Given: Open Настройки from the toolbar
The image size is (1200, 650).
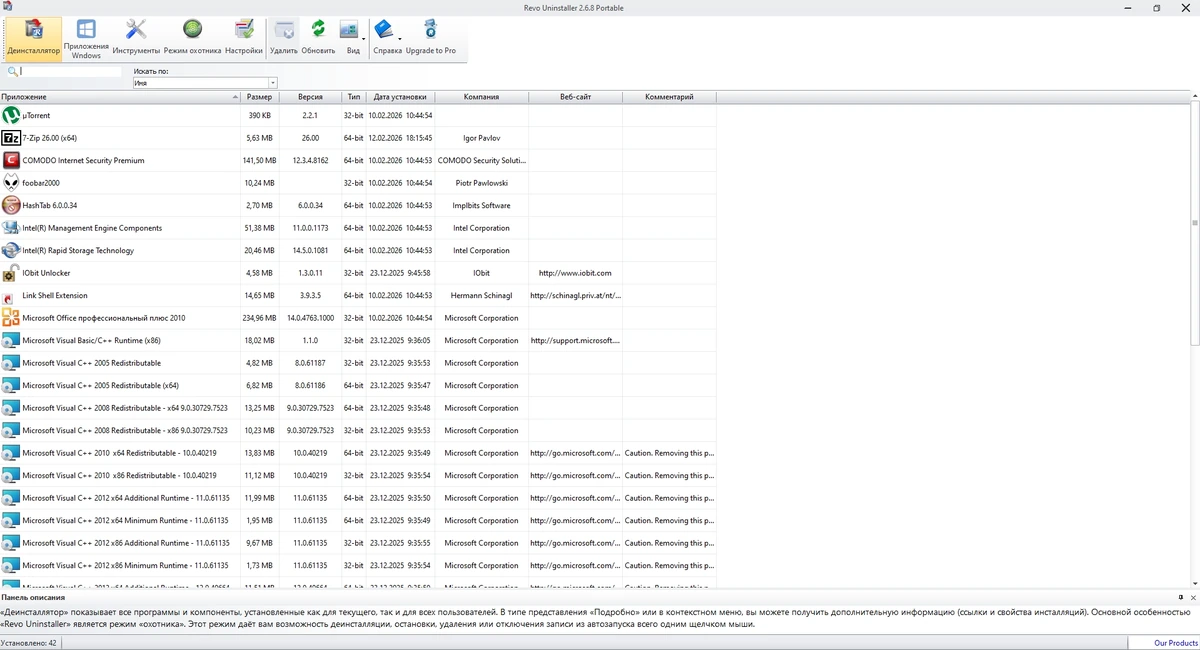Looking at the screenshot, I should click(244, 38).
